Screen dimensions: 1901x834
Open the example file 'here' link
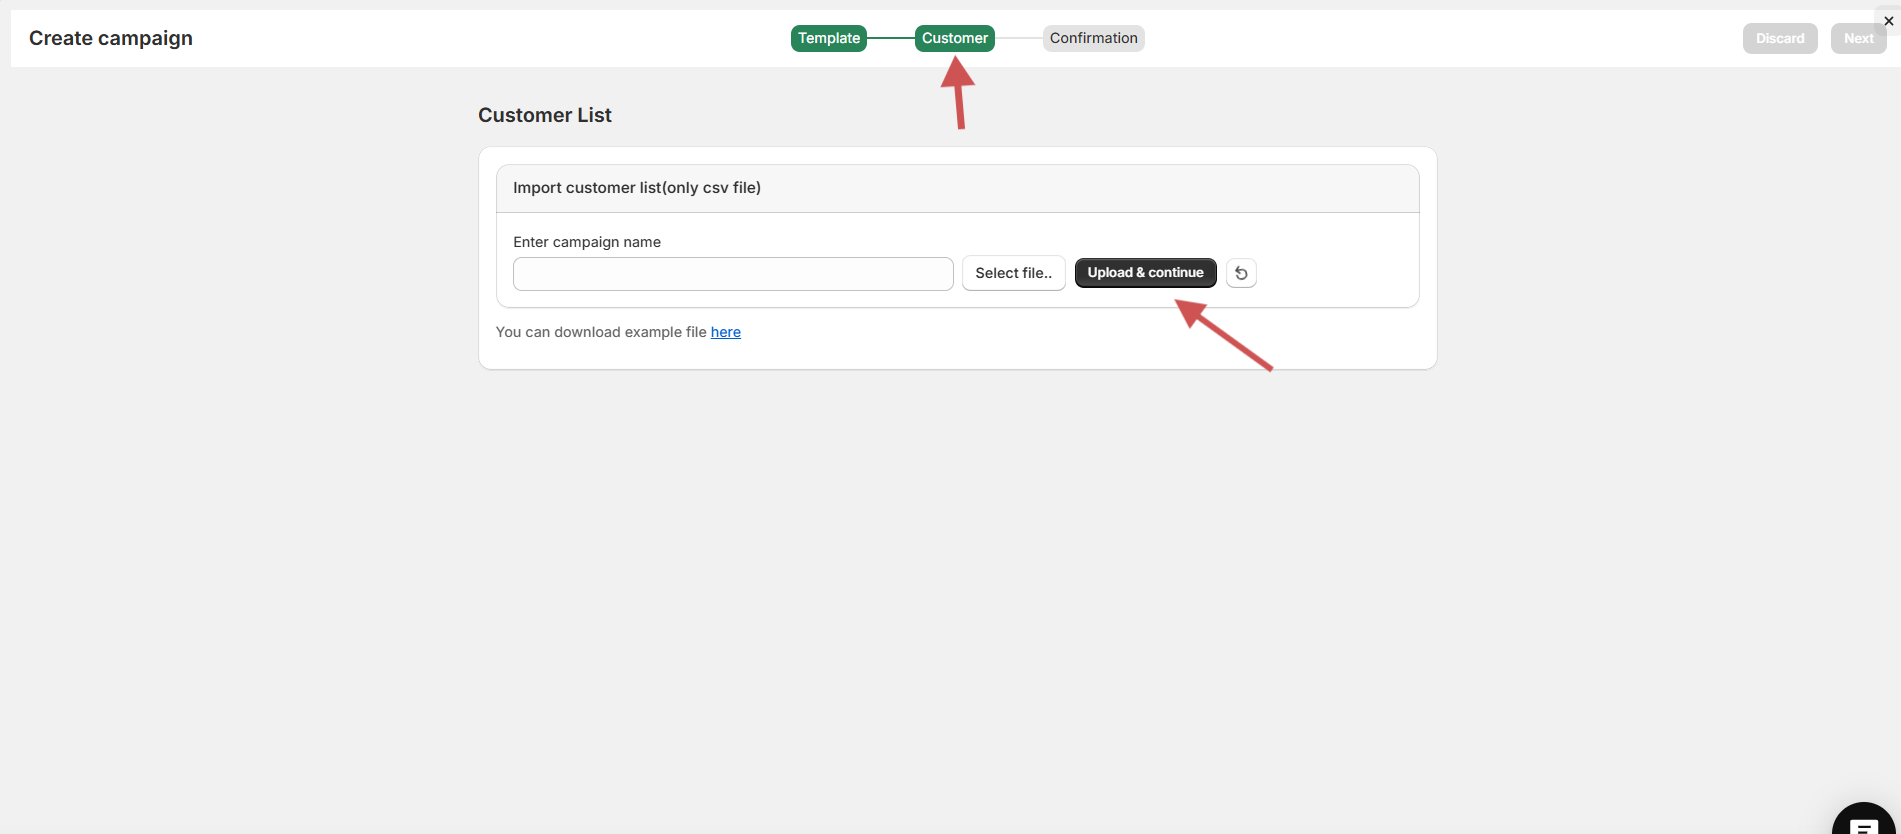pyautogui.click(x=725, y=332)
